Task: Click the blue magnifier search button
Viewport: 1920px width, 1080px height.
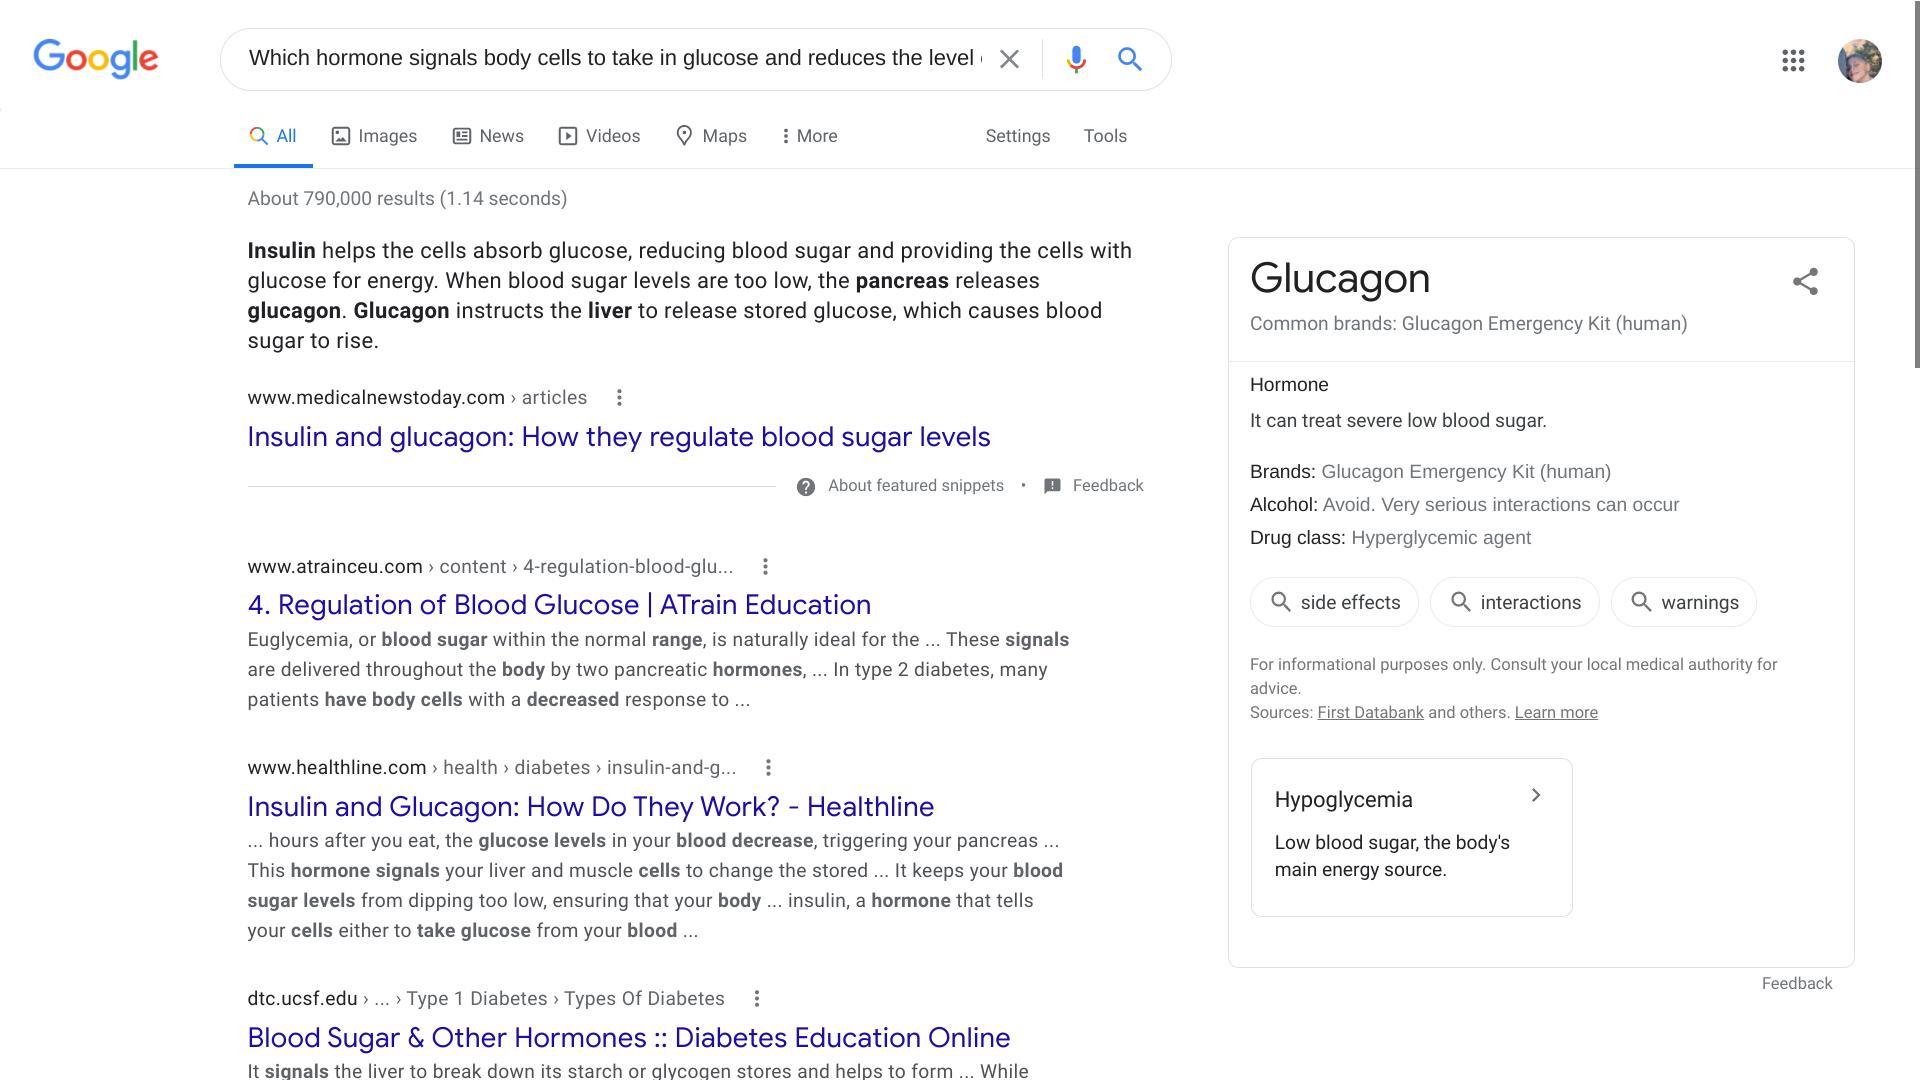Action: (1130, 60)
